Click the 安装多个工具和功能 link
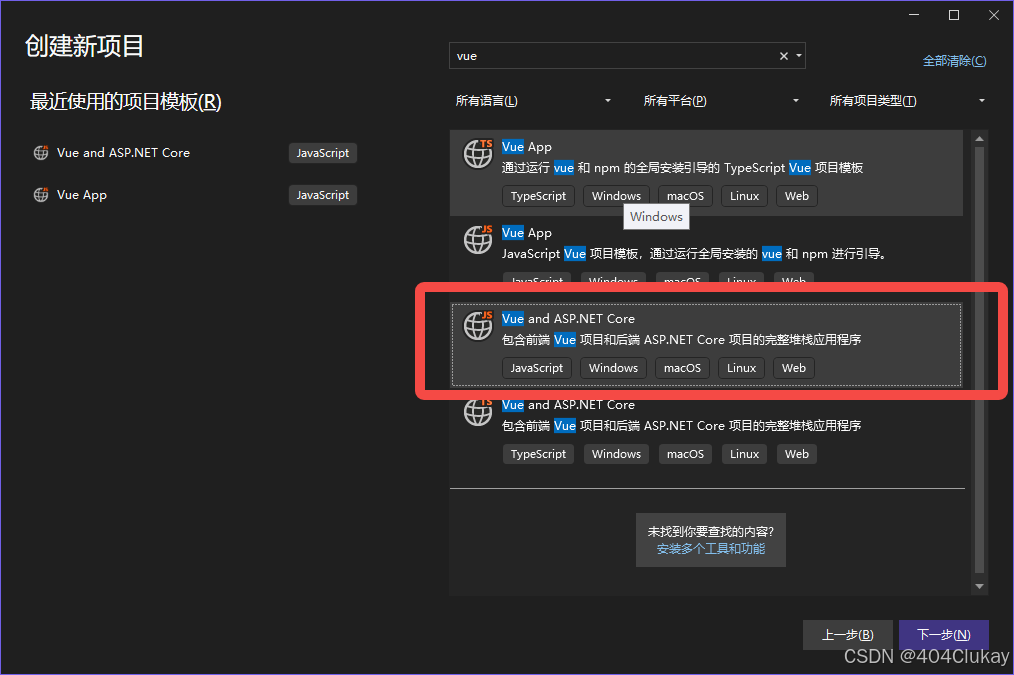 (711, 549)
